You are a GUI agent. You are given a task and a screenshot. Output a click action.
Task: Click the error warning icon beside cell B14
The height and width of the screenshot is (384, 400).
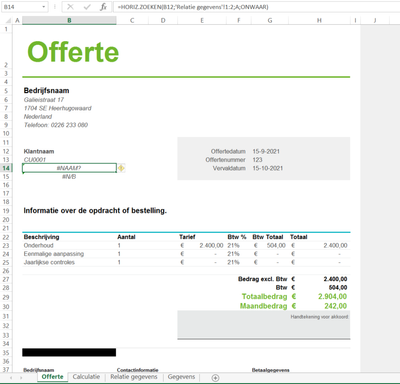pyautogui.click(x=121, y=168)
